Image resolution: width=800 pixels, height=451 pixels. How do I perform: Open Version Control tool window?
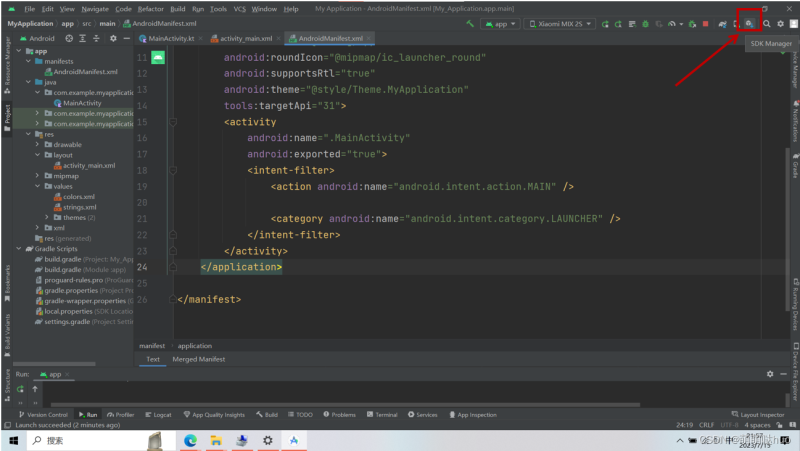[x=43, y=415]
